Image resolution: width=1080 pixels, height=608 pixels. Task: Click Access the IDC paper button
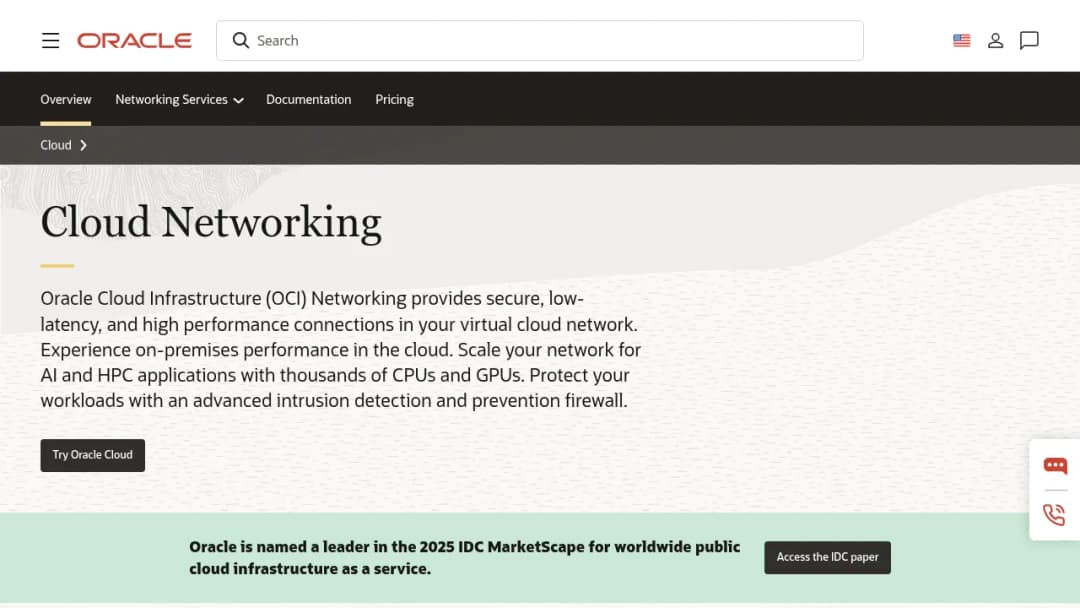tap(827, 557)
